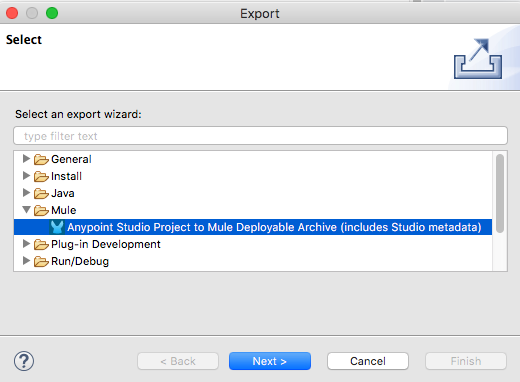Select the Mule category label

pyautogui.click(x=64, y=210)
